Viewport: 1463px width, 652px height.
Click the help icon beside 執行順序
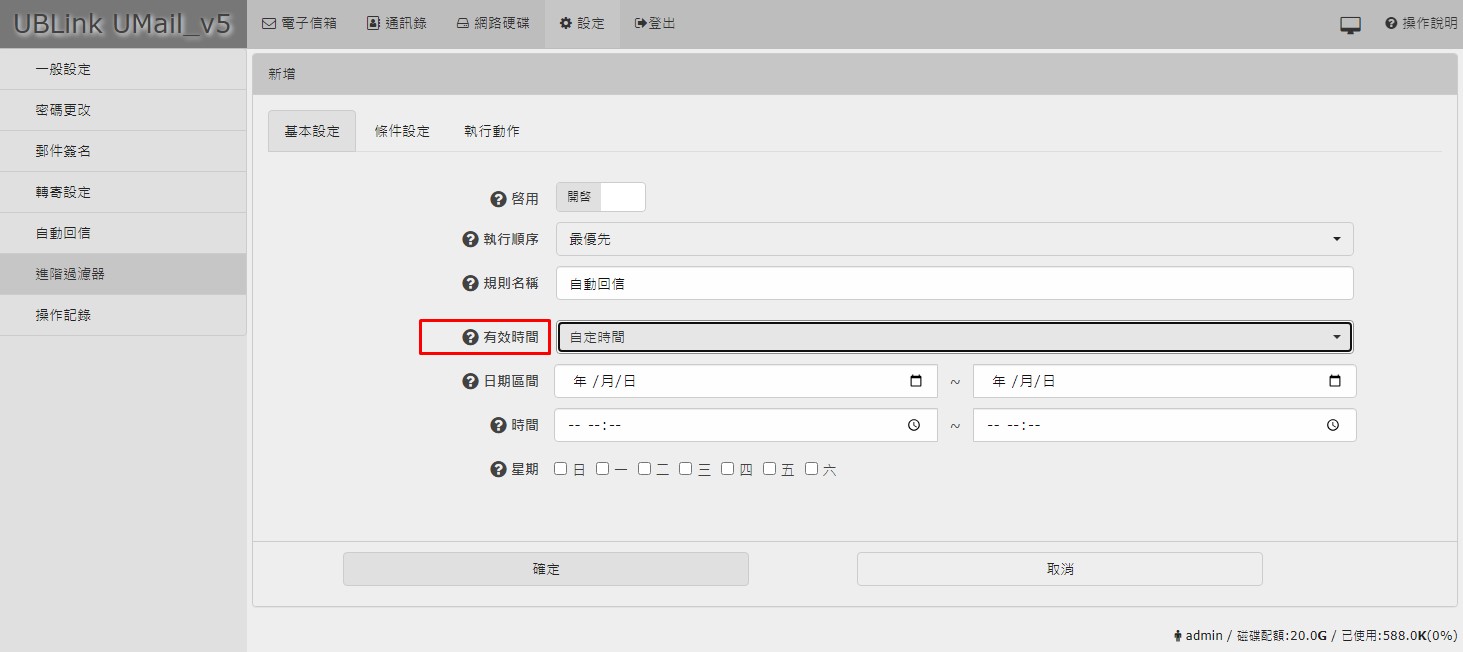click(x=470, y=240)
